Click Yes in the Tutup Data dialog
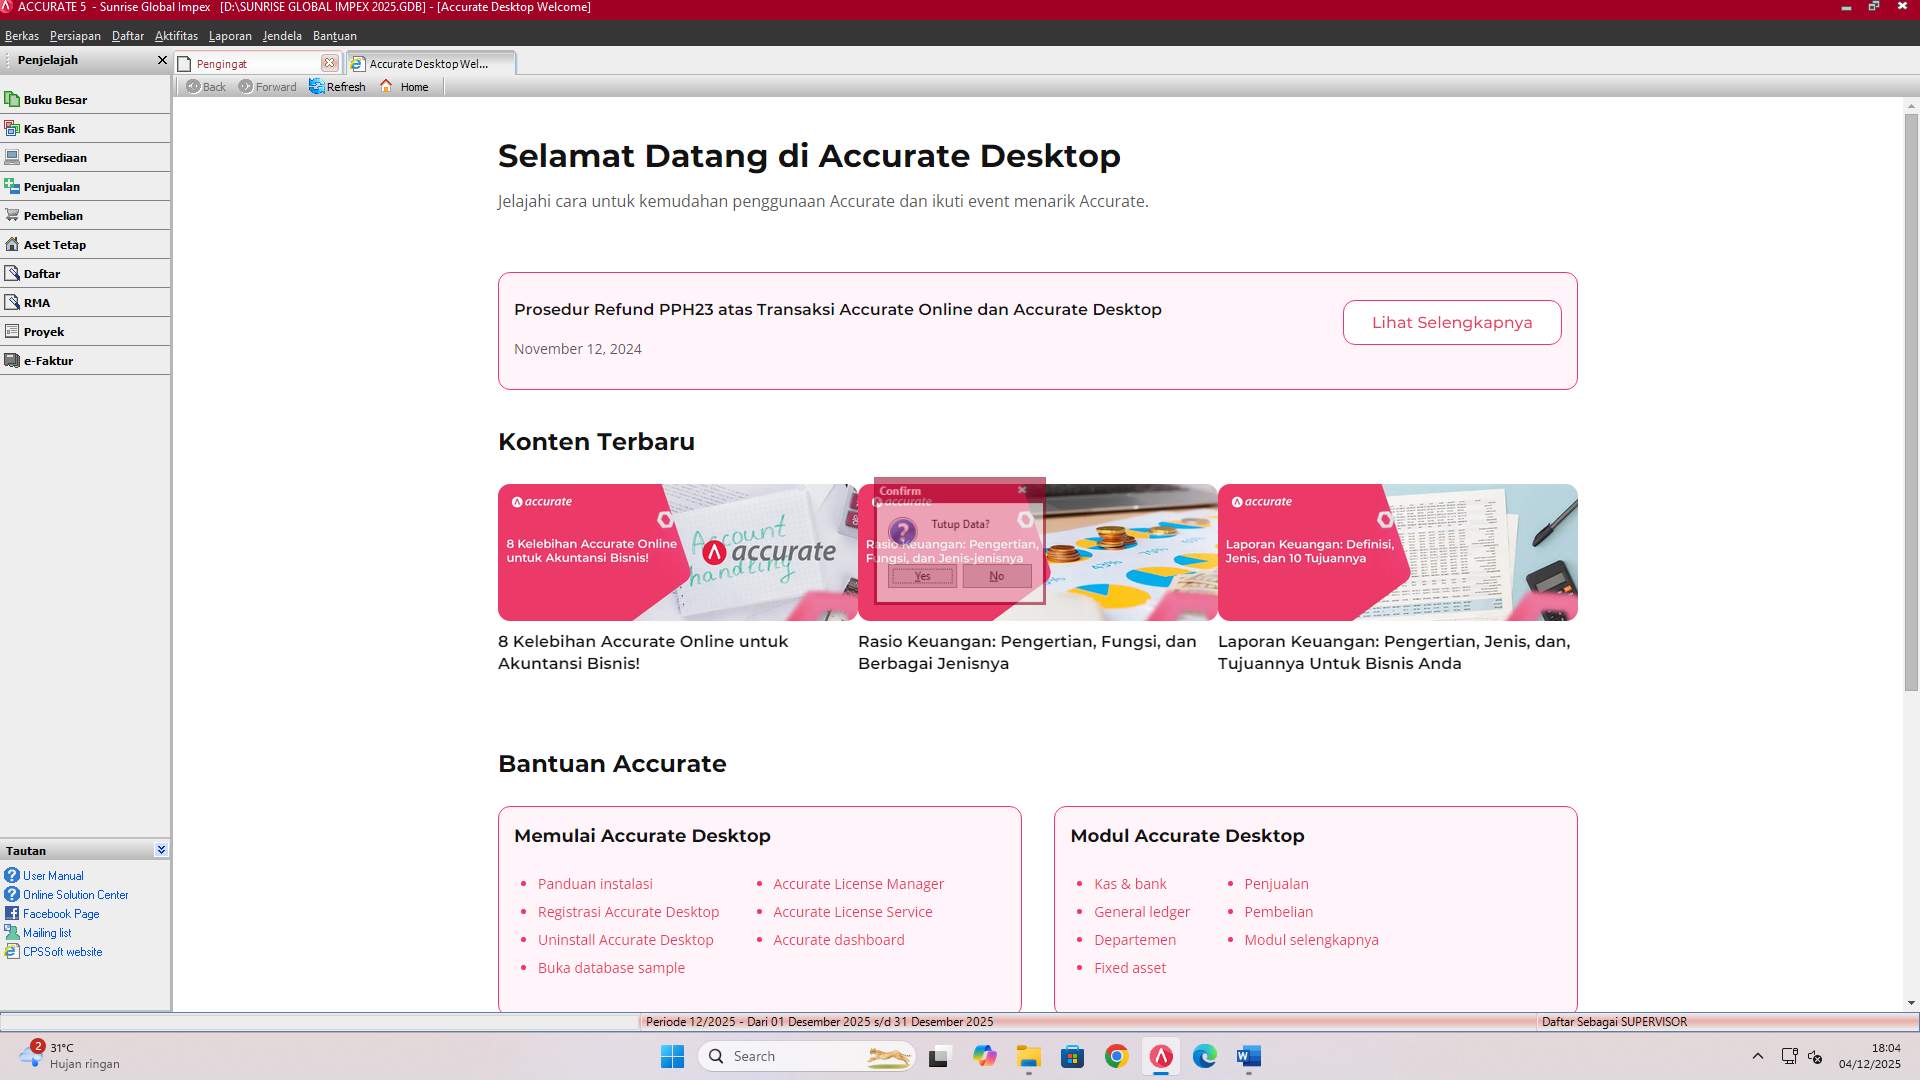Viewport: 1920px width, 1080px height. coord(921,576)
